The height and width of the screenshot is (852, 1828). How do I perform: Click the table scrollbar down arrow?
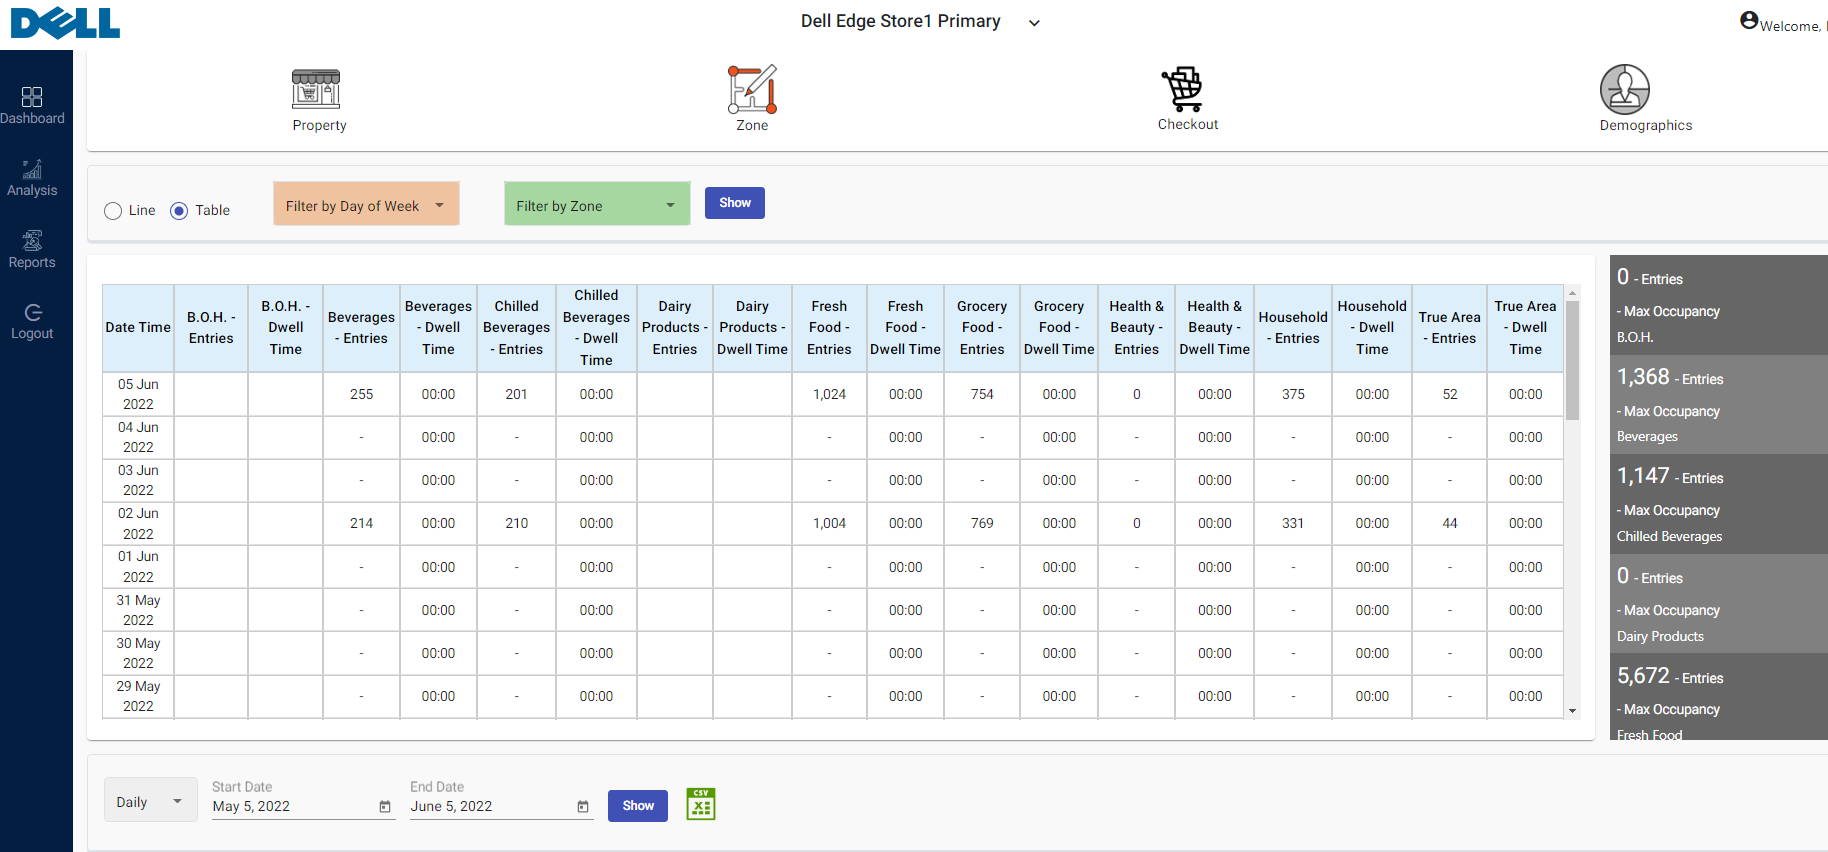pyautogui.click(x=1572, y=712)
